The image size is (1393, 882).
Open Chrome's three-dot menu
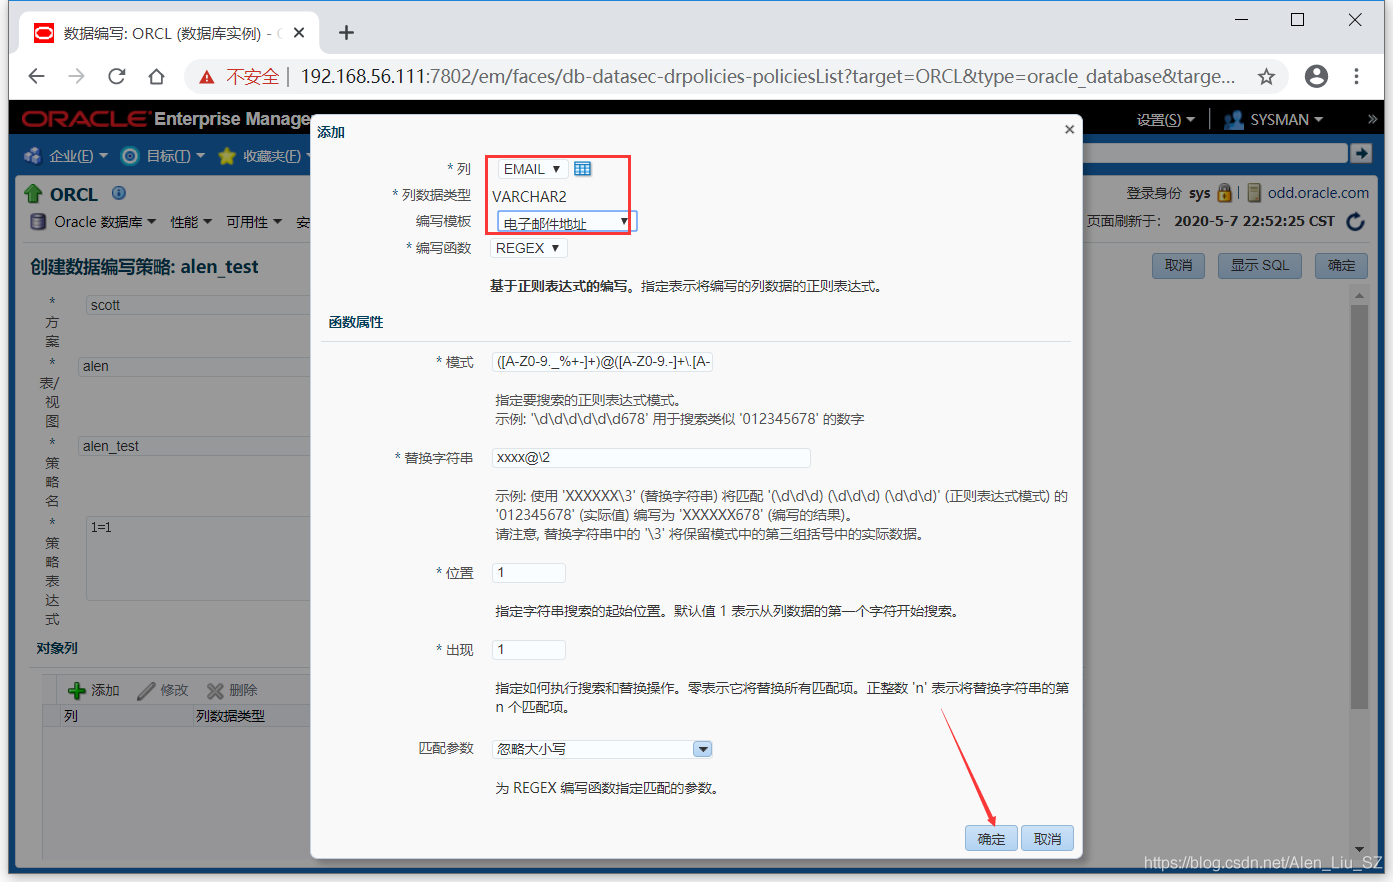(1356, 76)
